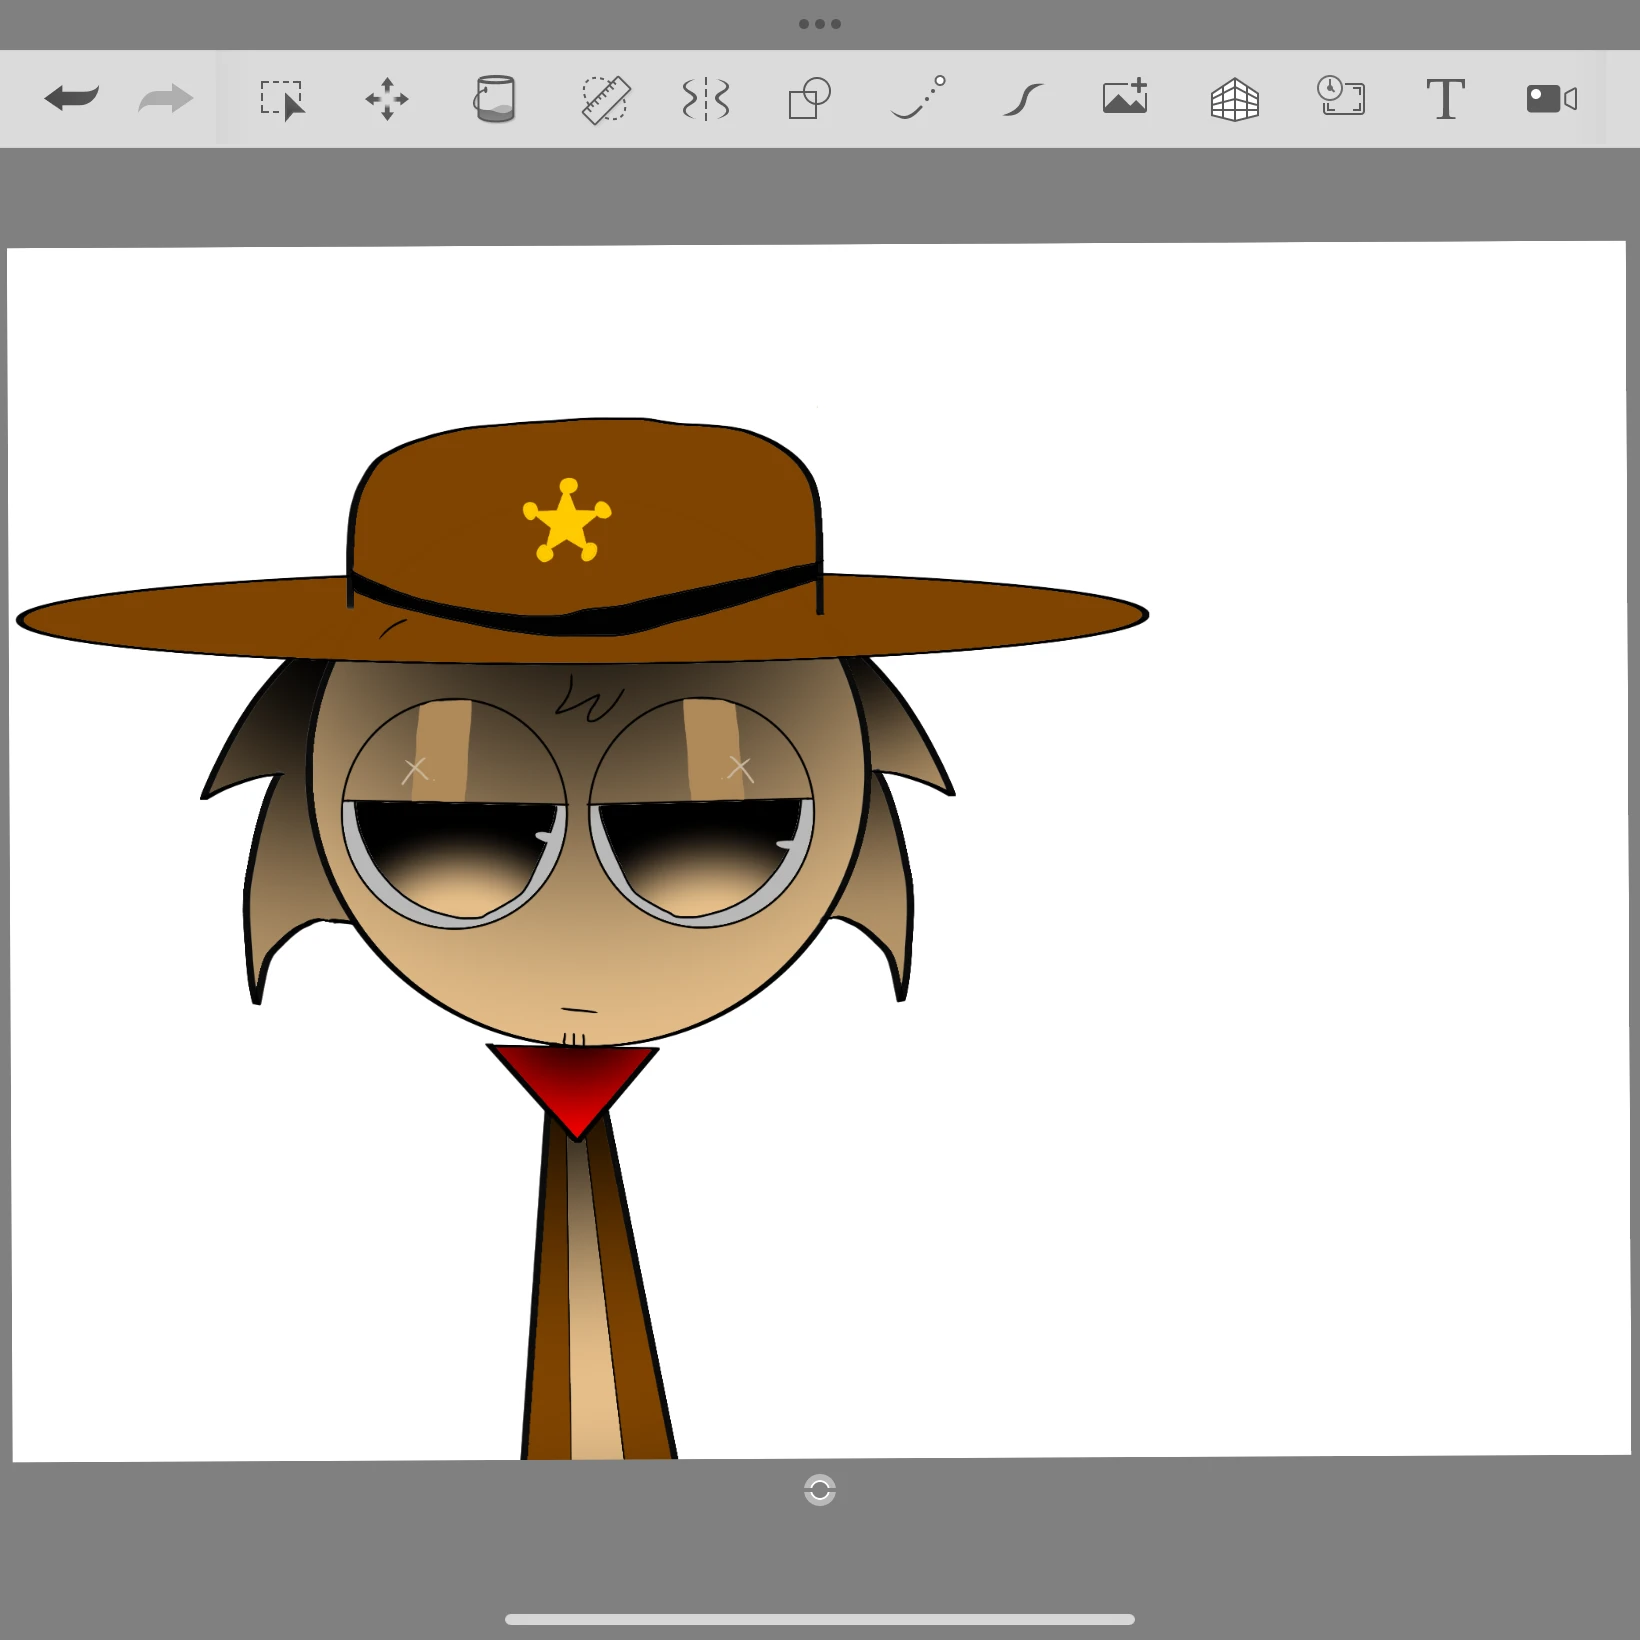Open the three-dot menu at top
Image resolution: width=1640 pixels, height=1640 pixels.
click(x=820, y=24)
